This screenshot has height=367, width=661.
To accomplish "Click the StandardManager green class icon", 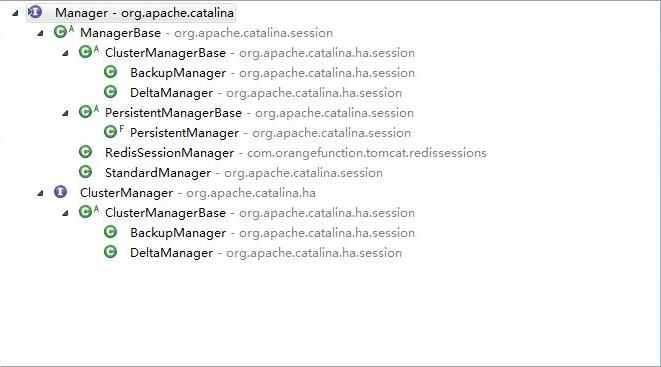I will (x=86, y=171).
